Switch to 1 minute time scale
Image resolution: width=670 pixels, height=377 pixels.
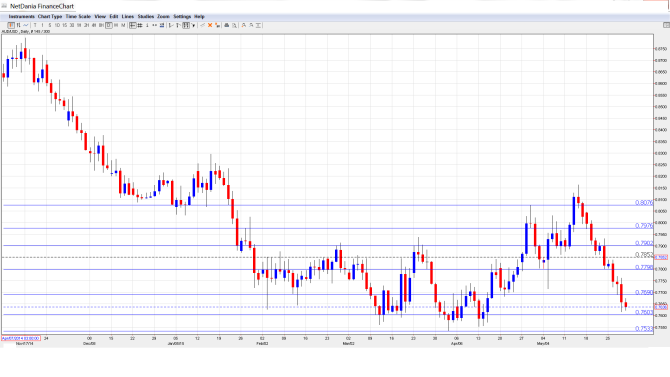(x=42, y=25)
